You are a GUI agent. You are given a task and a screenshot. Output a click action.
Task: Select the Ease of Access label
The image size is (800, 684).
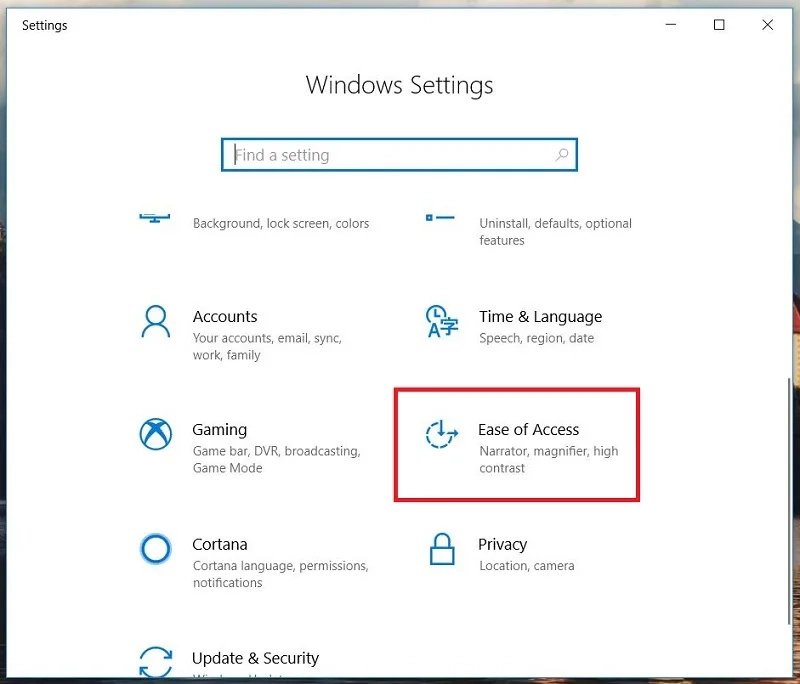529,430
